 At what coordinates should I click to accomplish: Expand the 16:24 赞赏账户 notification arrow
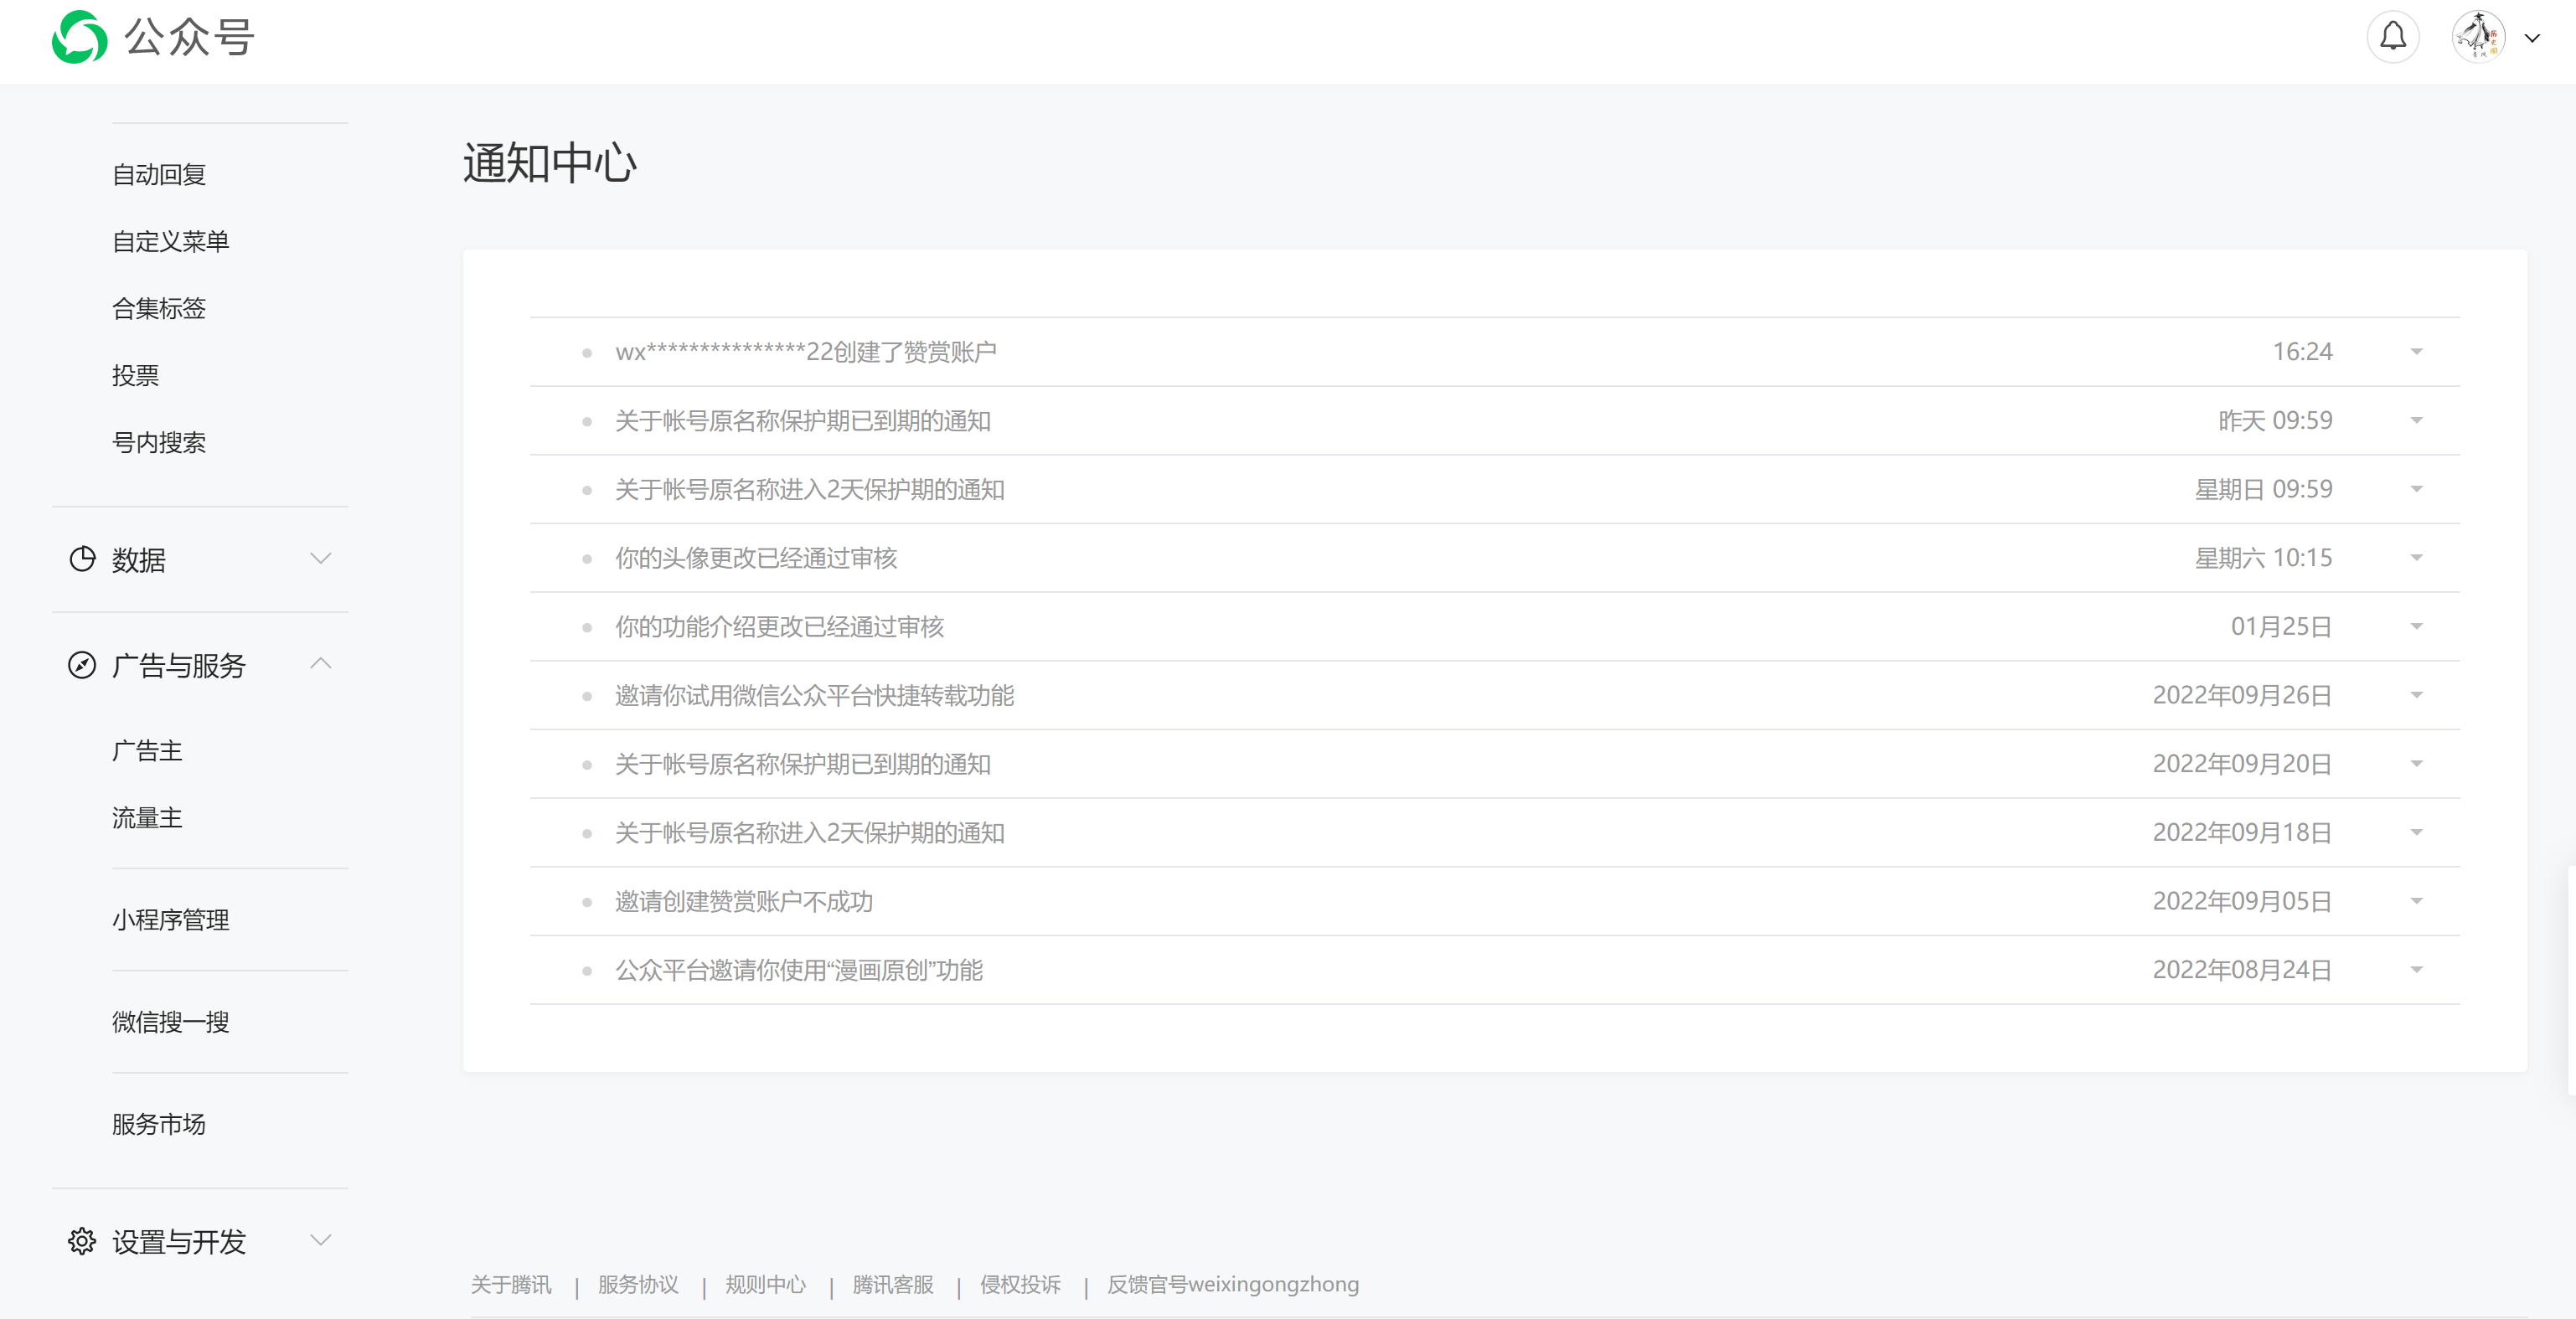pos(2416,352)
